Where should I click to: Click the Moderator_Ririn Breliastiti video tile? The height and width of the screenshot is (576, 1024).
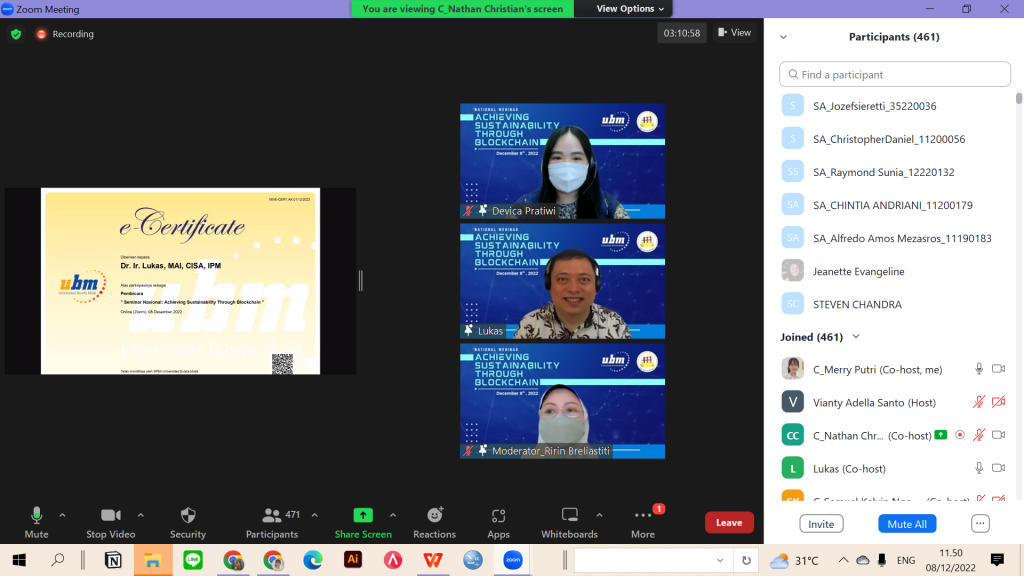pyautogui.click(x=562, y=401)
